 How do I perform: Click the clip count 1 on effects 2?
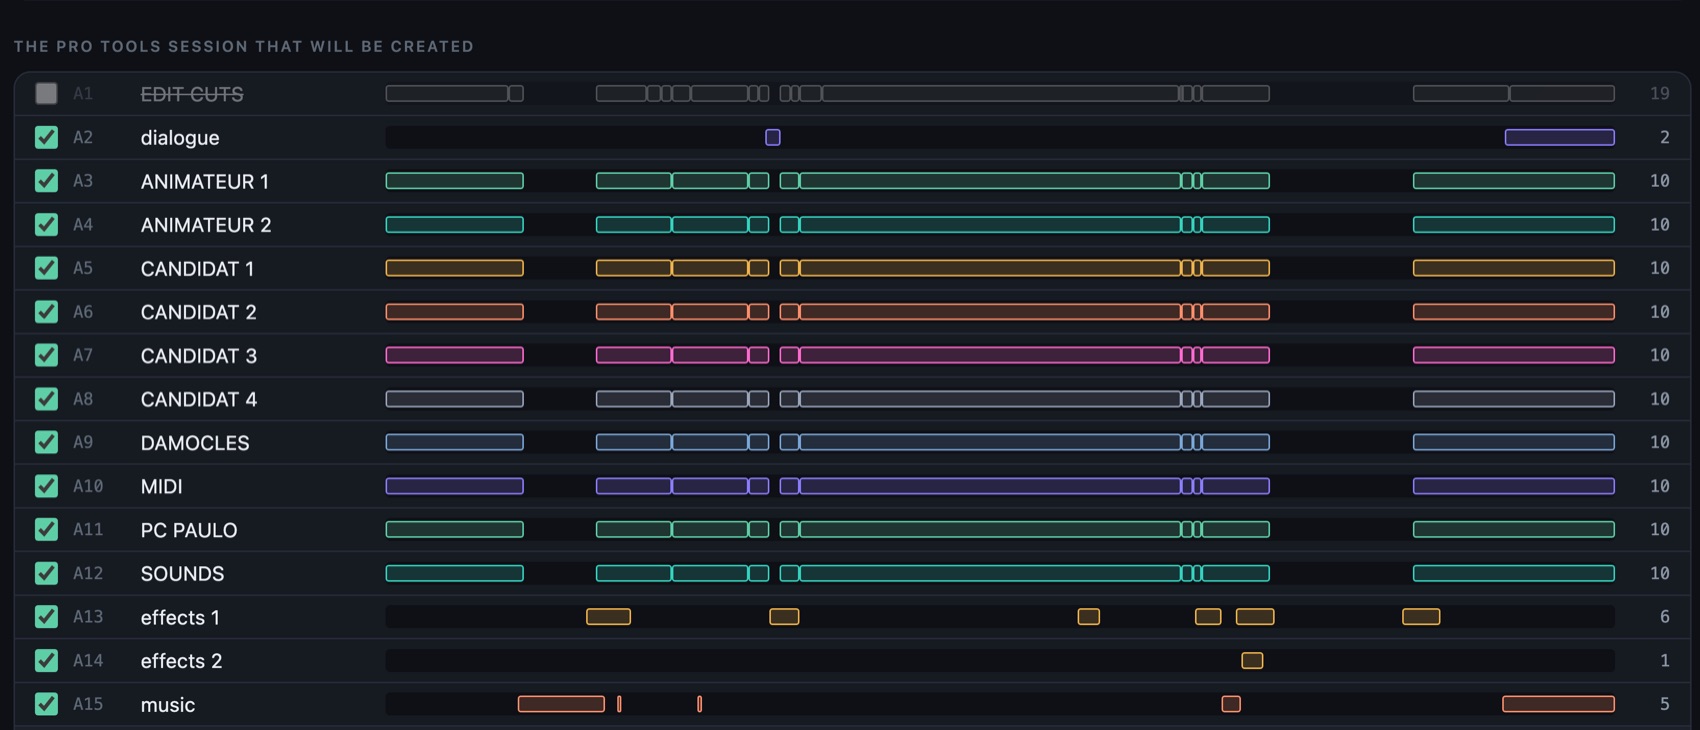coord(1665,660)
